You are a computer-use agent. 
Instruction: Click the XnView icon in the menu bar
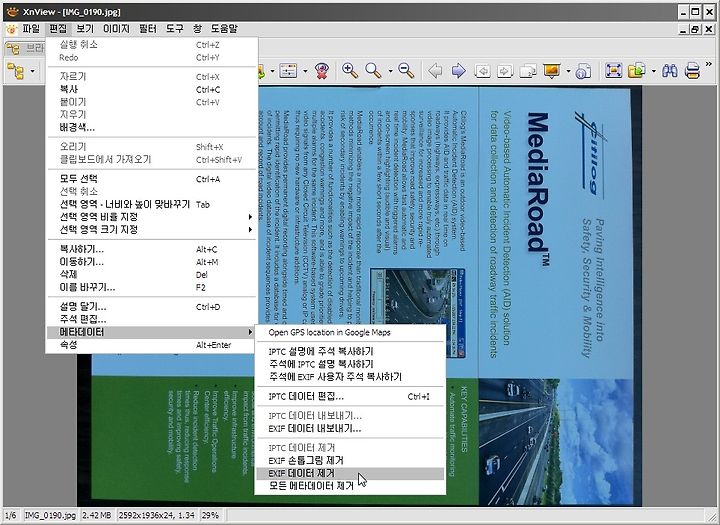tap(11, 29)
